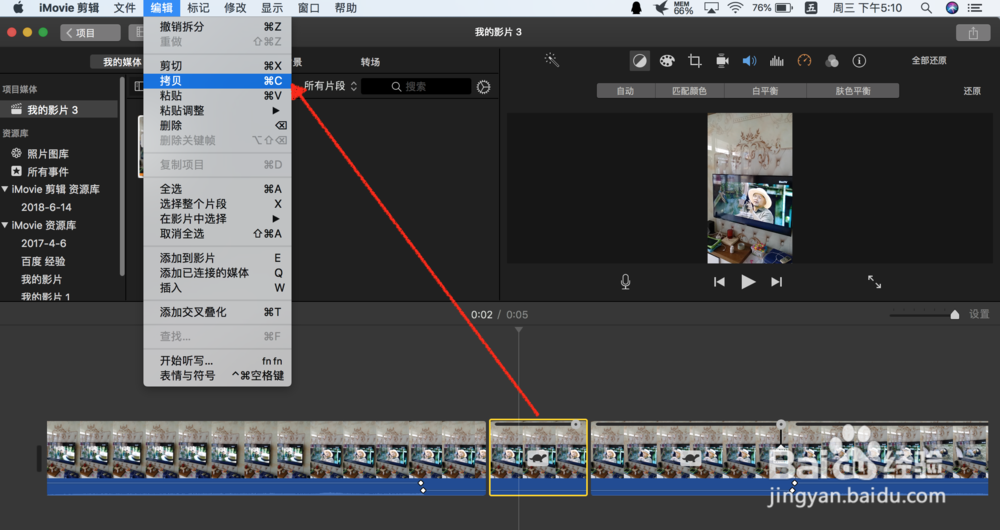Open the 窗口 menu
This screenshot has width=1000, height=530.
[309, 8]
